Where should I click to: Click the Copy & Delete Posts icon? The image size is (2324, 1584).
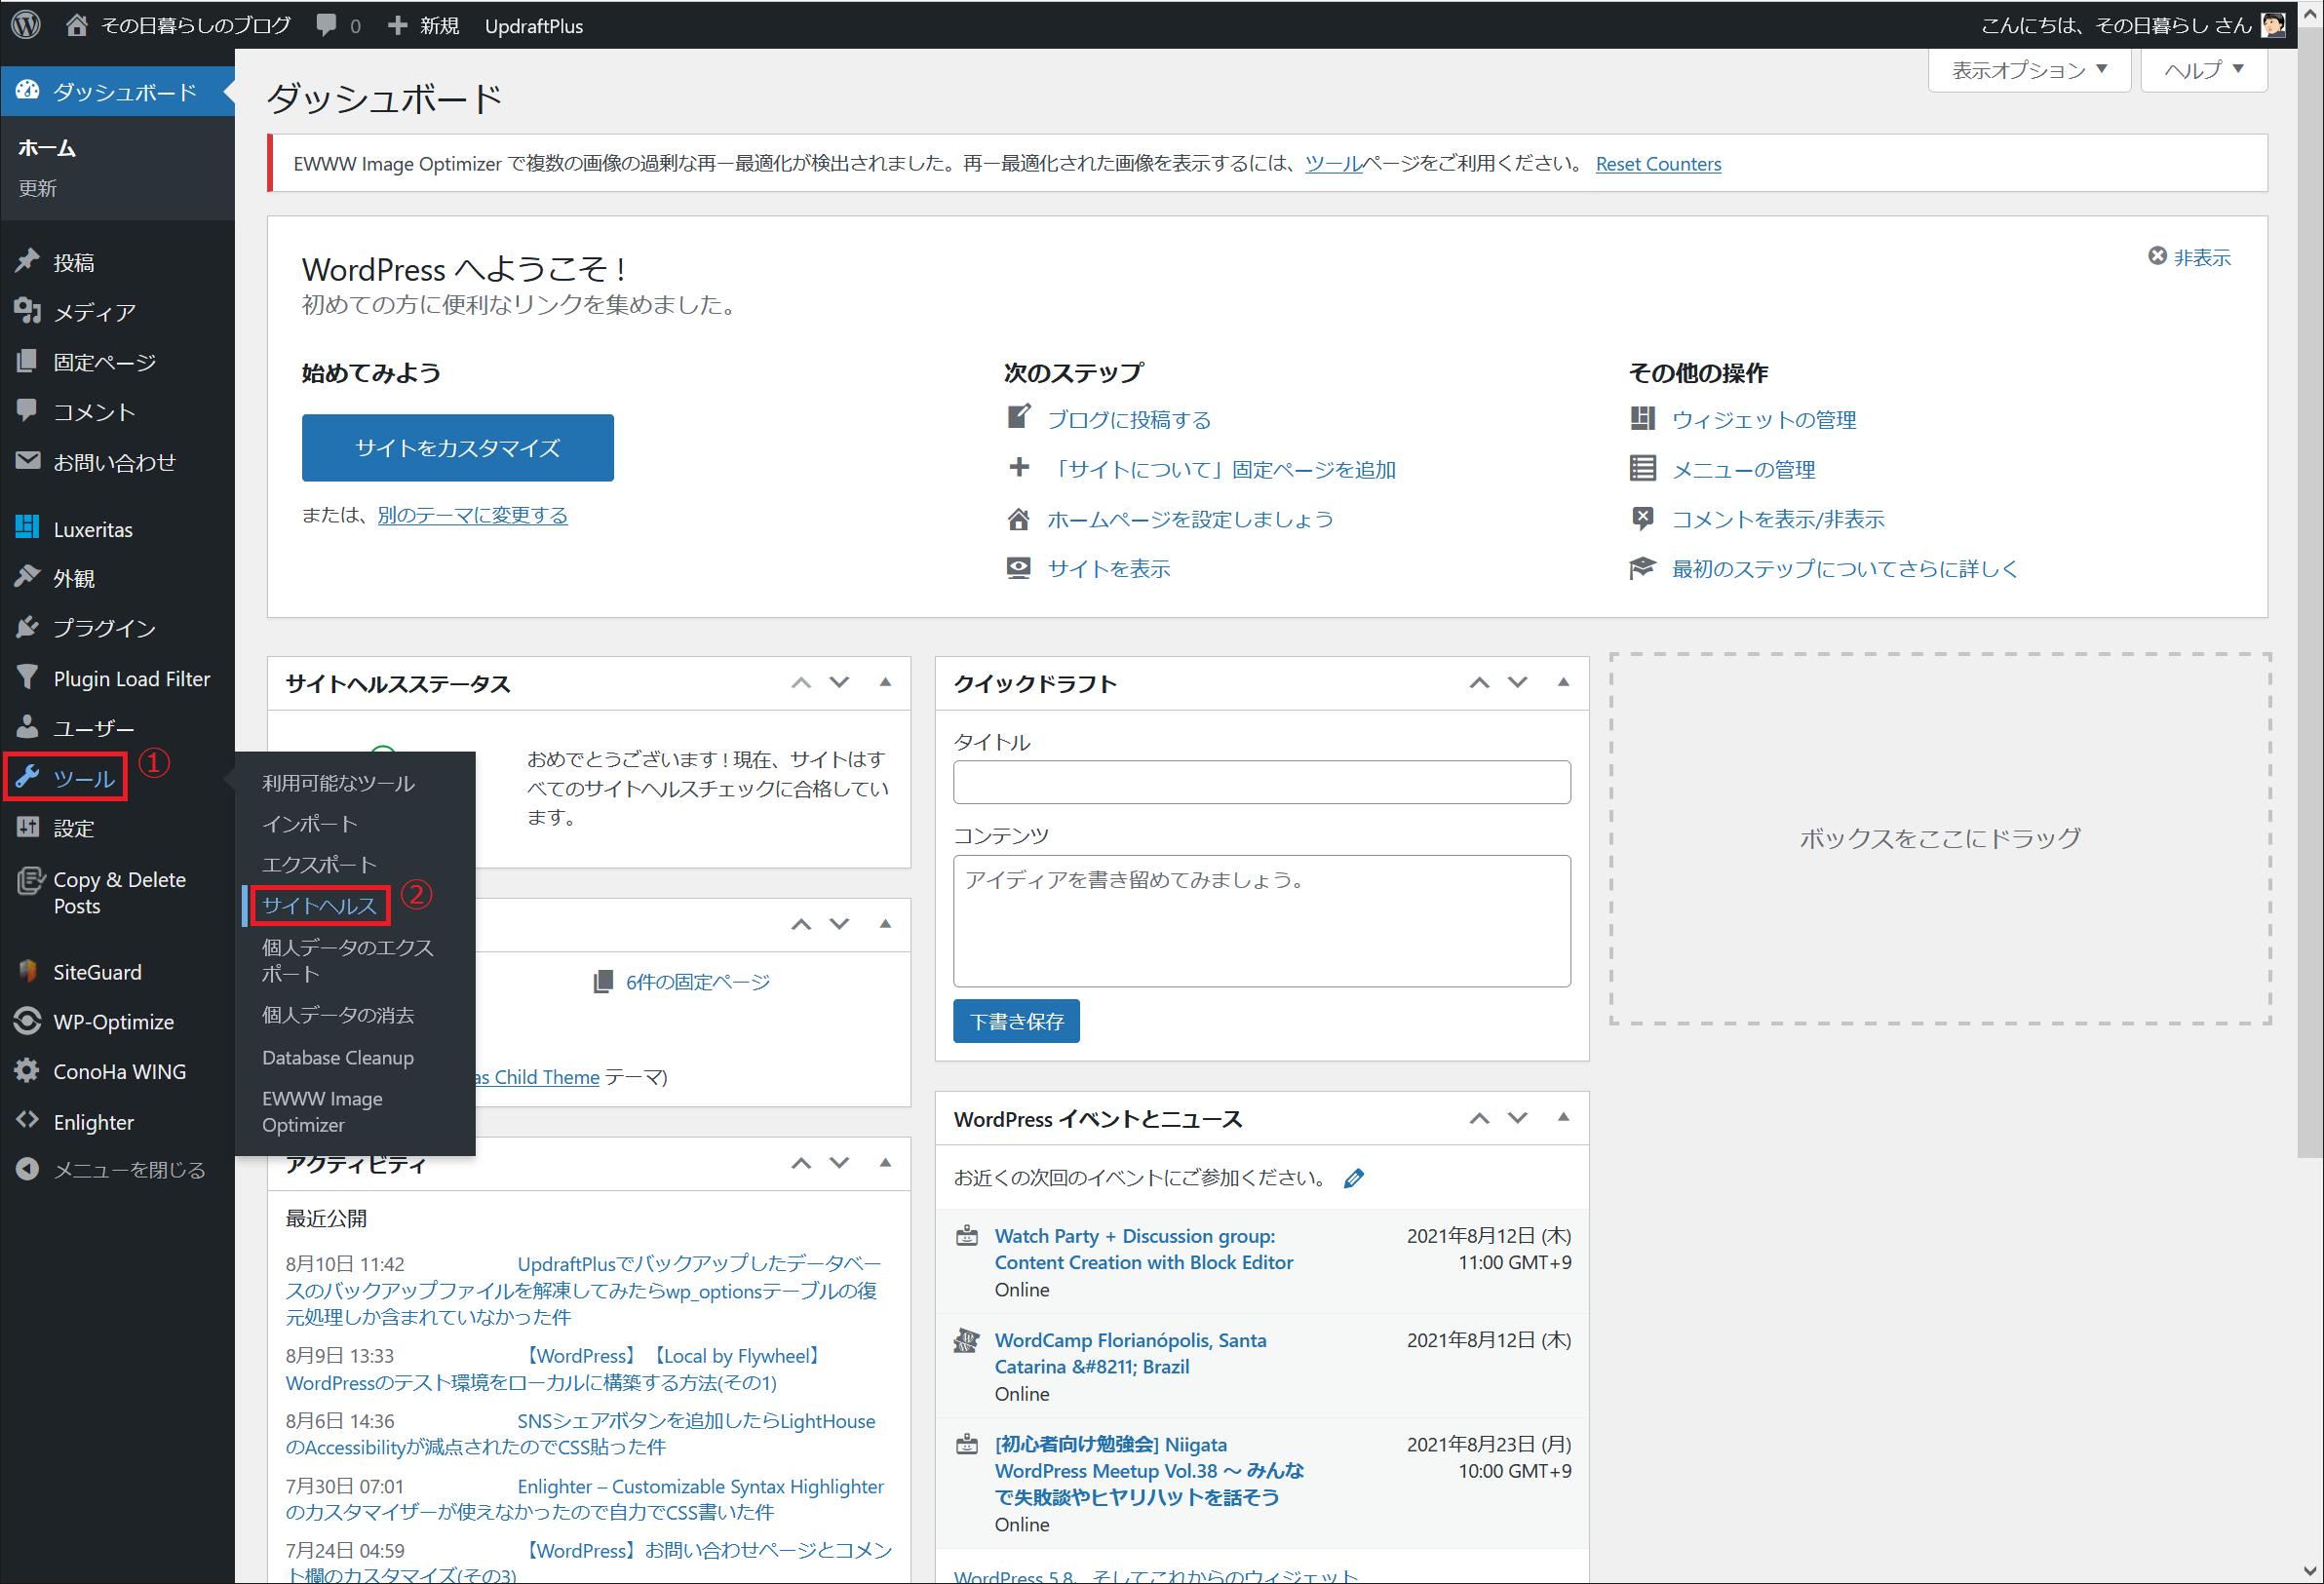(30, 881)
